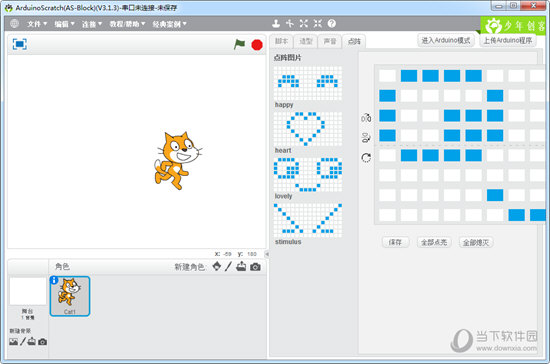
Task: Click the block help question mark icon
Action: [331, 23]
